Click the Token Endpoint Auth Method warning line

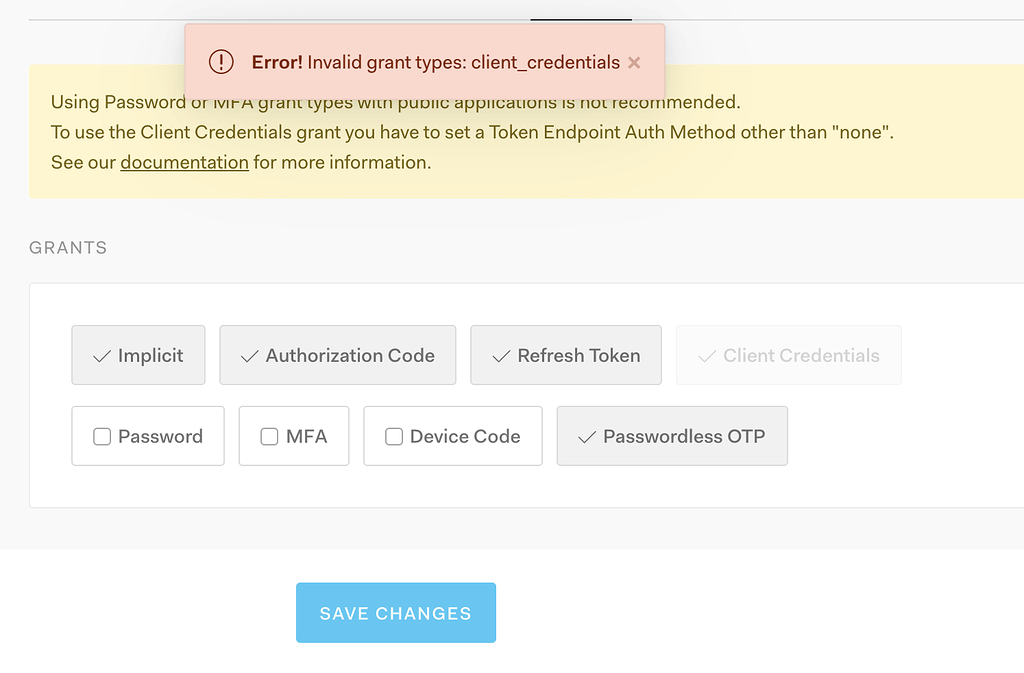pyautogui.click(x=472, y=132)
